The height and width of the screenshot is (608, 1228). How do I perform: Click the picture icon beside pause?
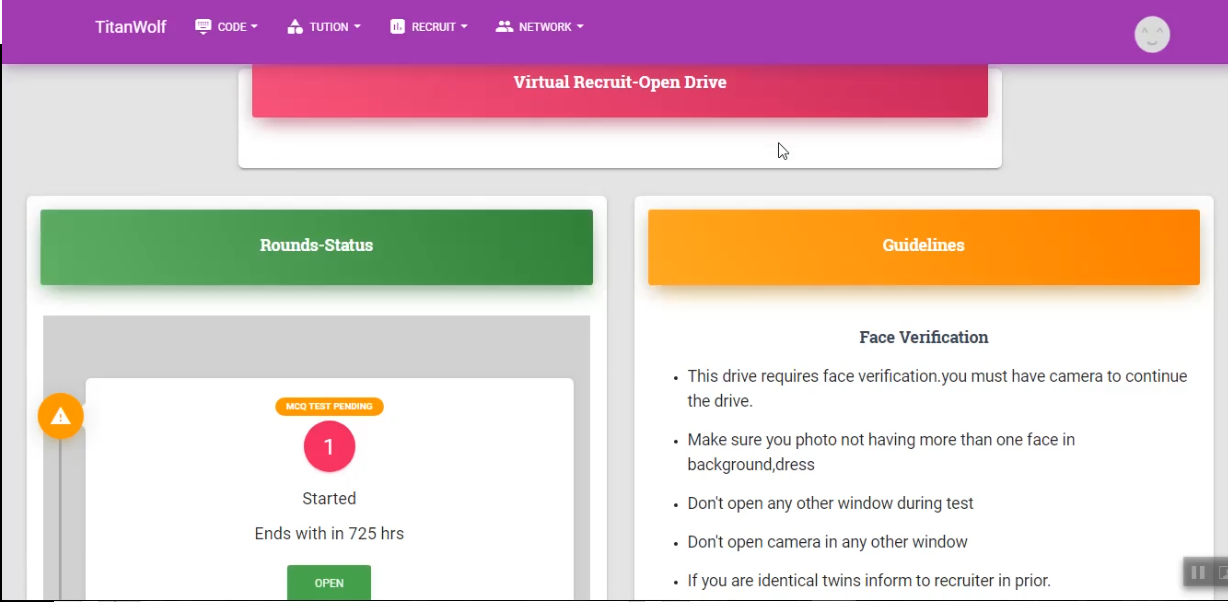(x=1221, y=572)
